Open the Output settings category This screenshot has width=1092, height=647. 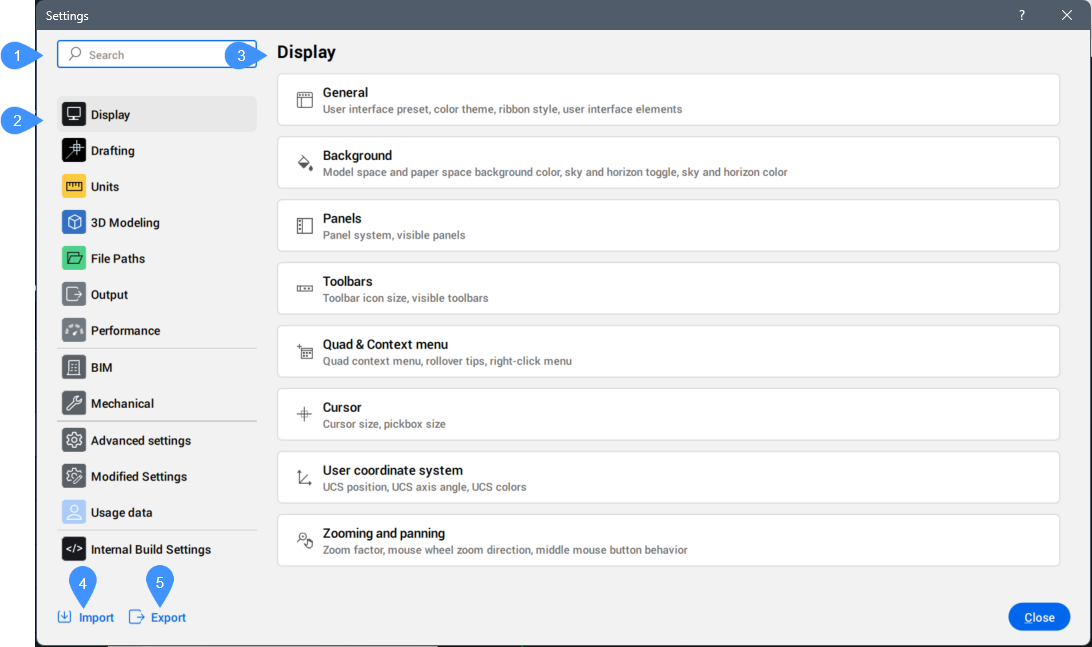pyautogui.click(x=109, y=295)
